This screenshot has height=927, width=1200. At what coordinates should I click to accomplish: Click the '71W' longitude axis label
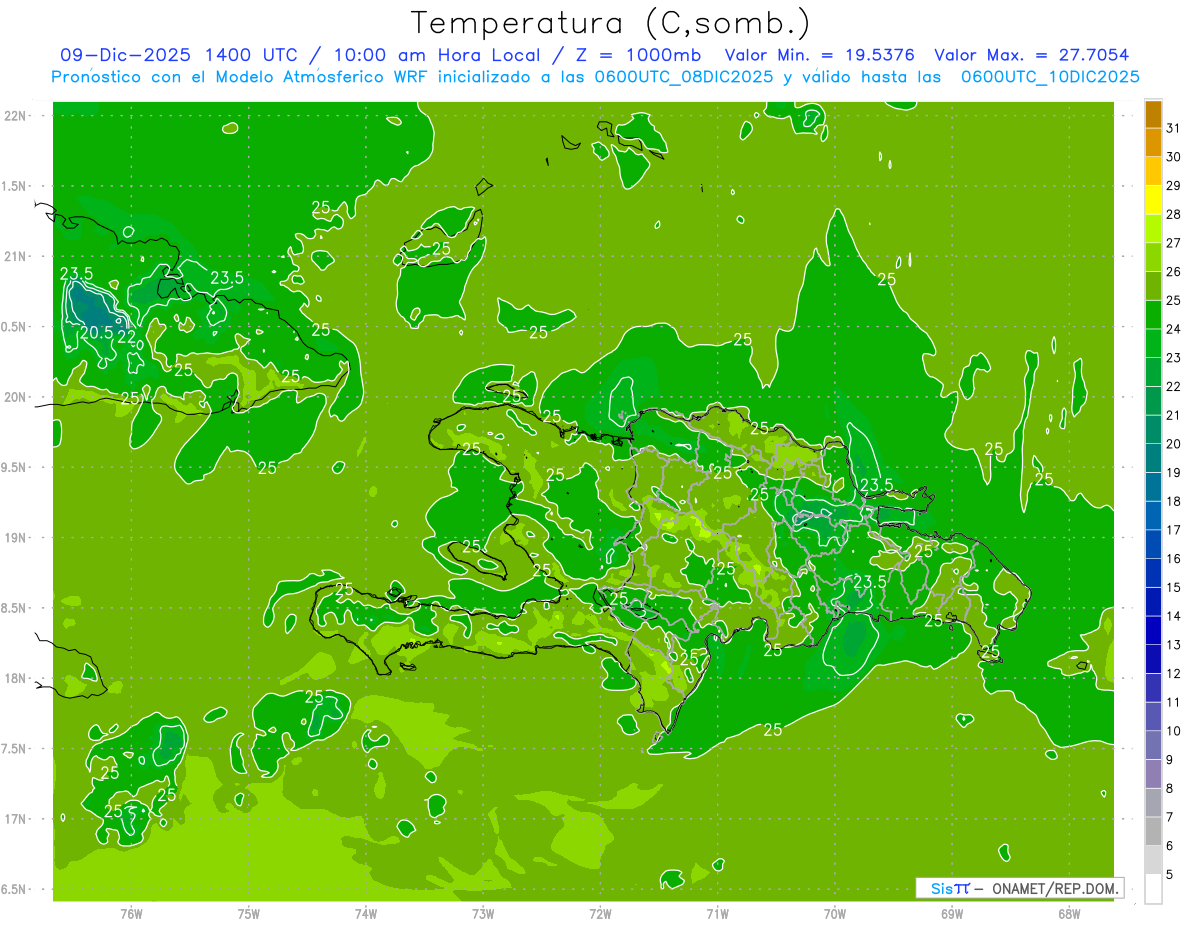(x=717, y=913)
